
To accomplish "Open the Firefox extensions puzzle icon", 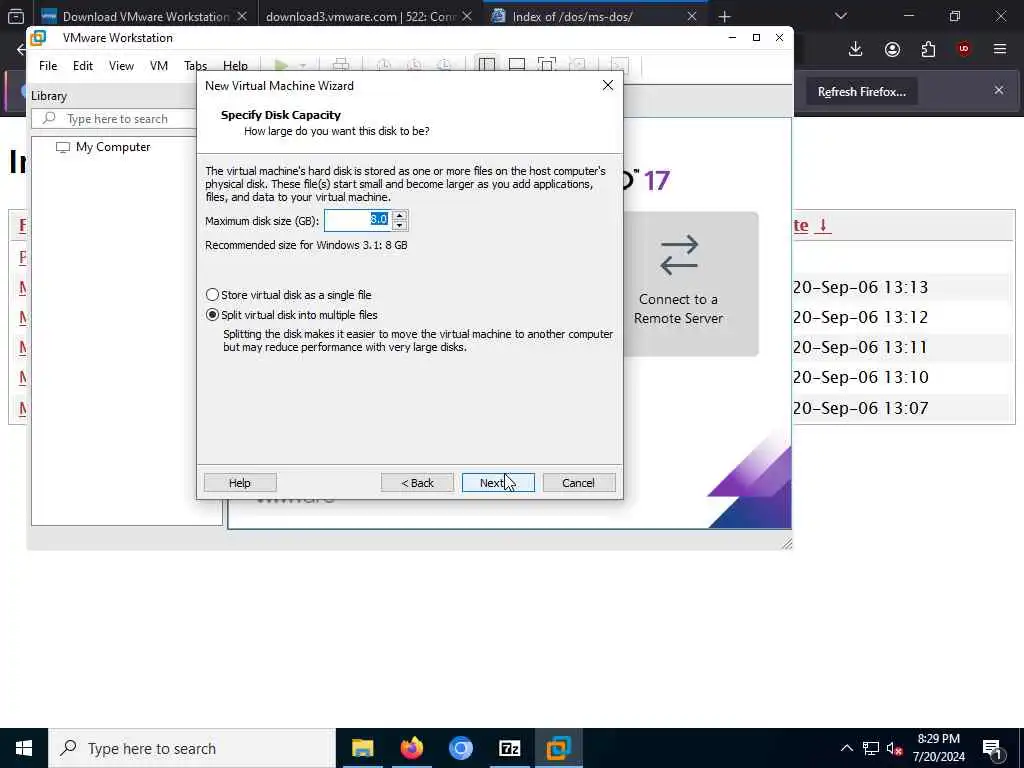I will pos(928,49).
